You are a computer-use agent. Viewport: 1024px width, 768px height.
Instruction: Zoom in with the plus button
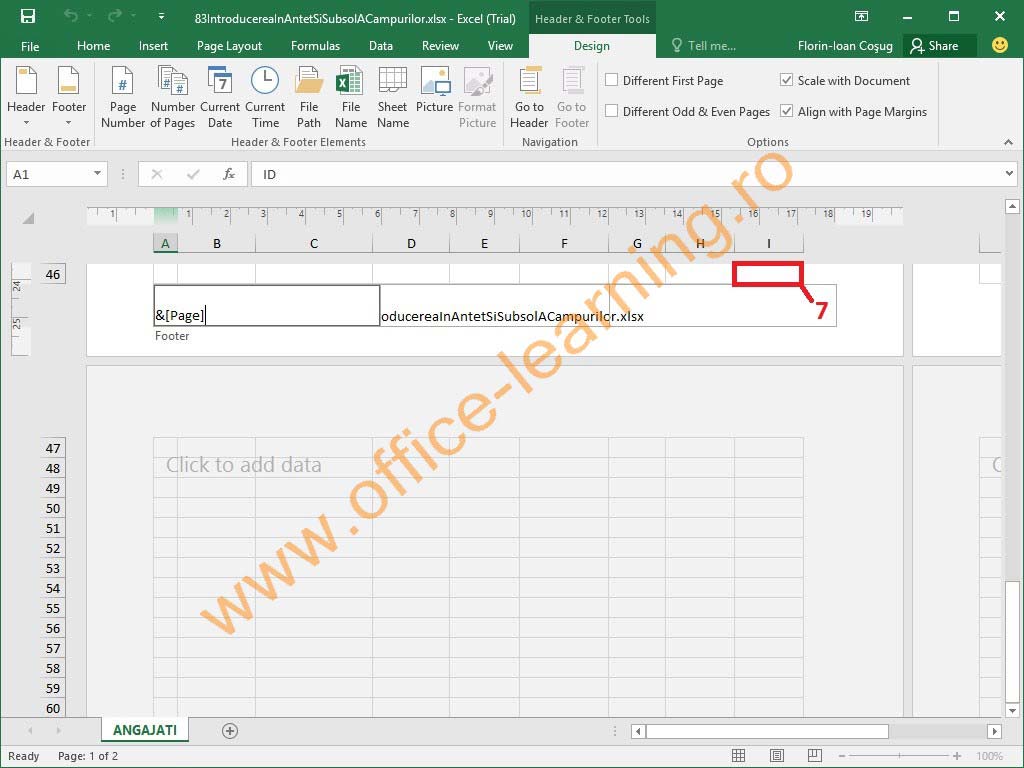957,756
